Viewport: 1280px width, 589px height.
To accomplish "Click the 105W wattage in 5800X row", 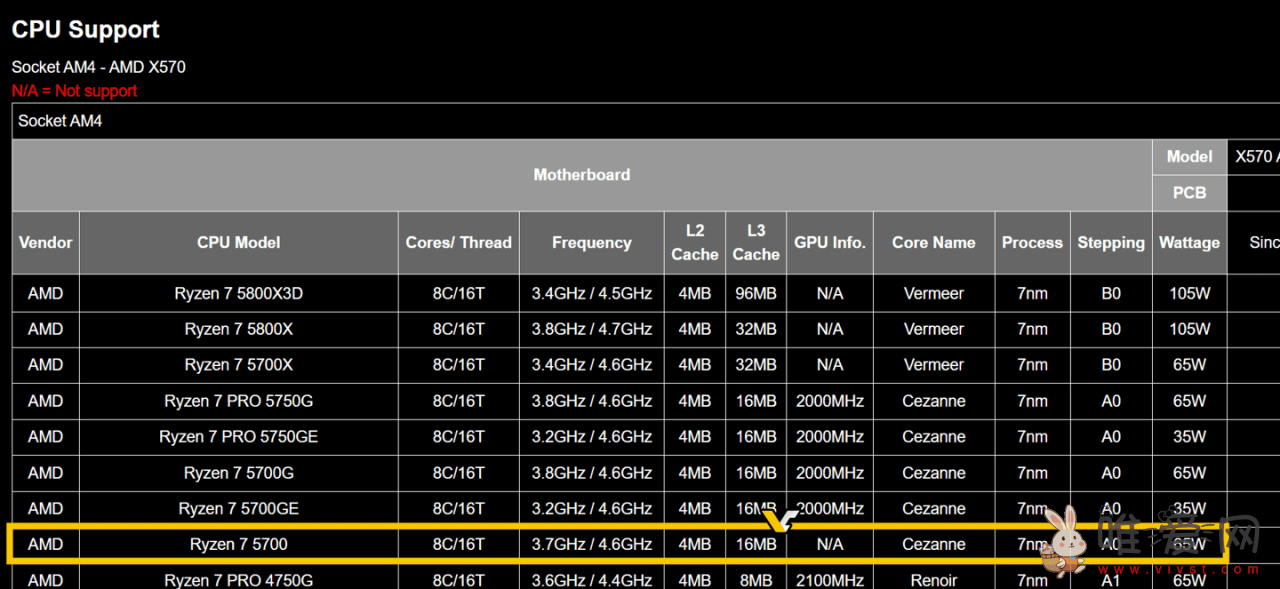I will 1189,329.
